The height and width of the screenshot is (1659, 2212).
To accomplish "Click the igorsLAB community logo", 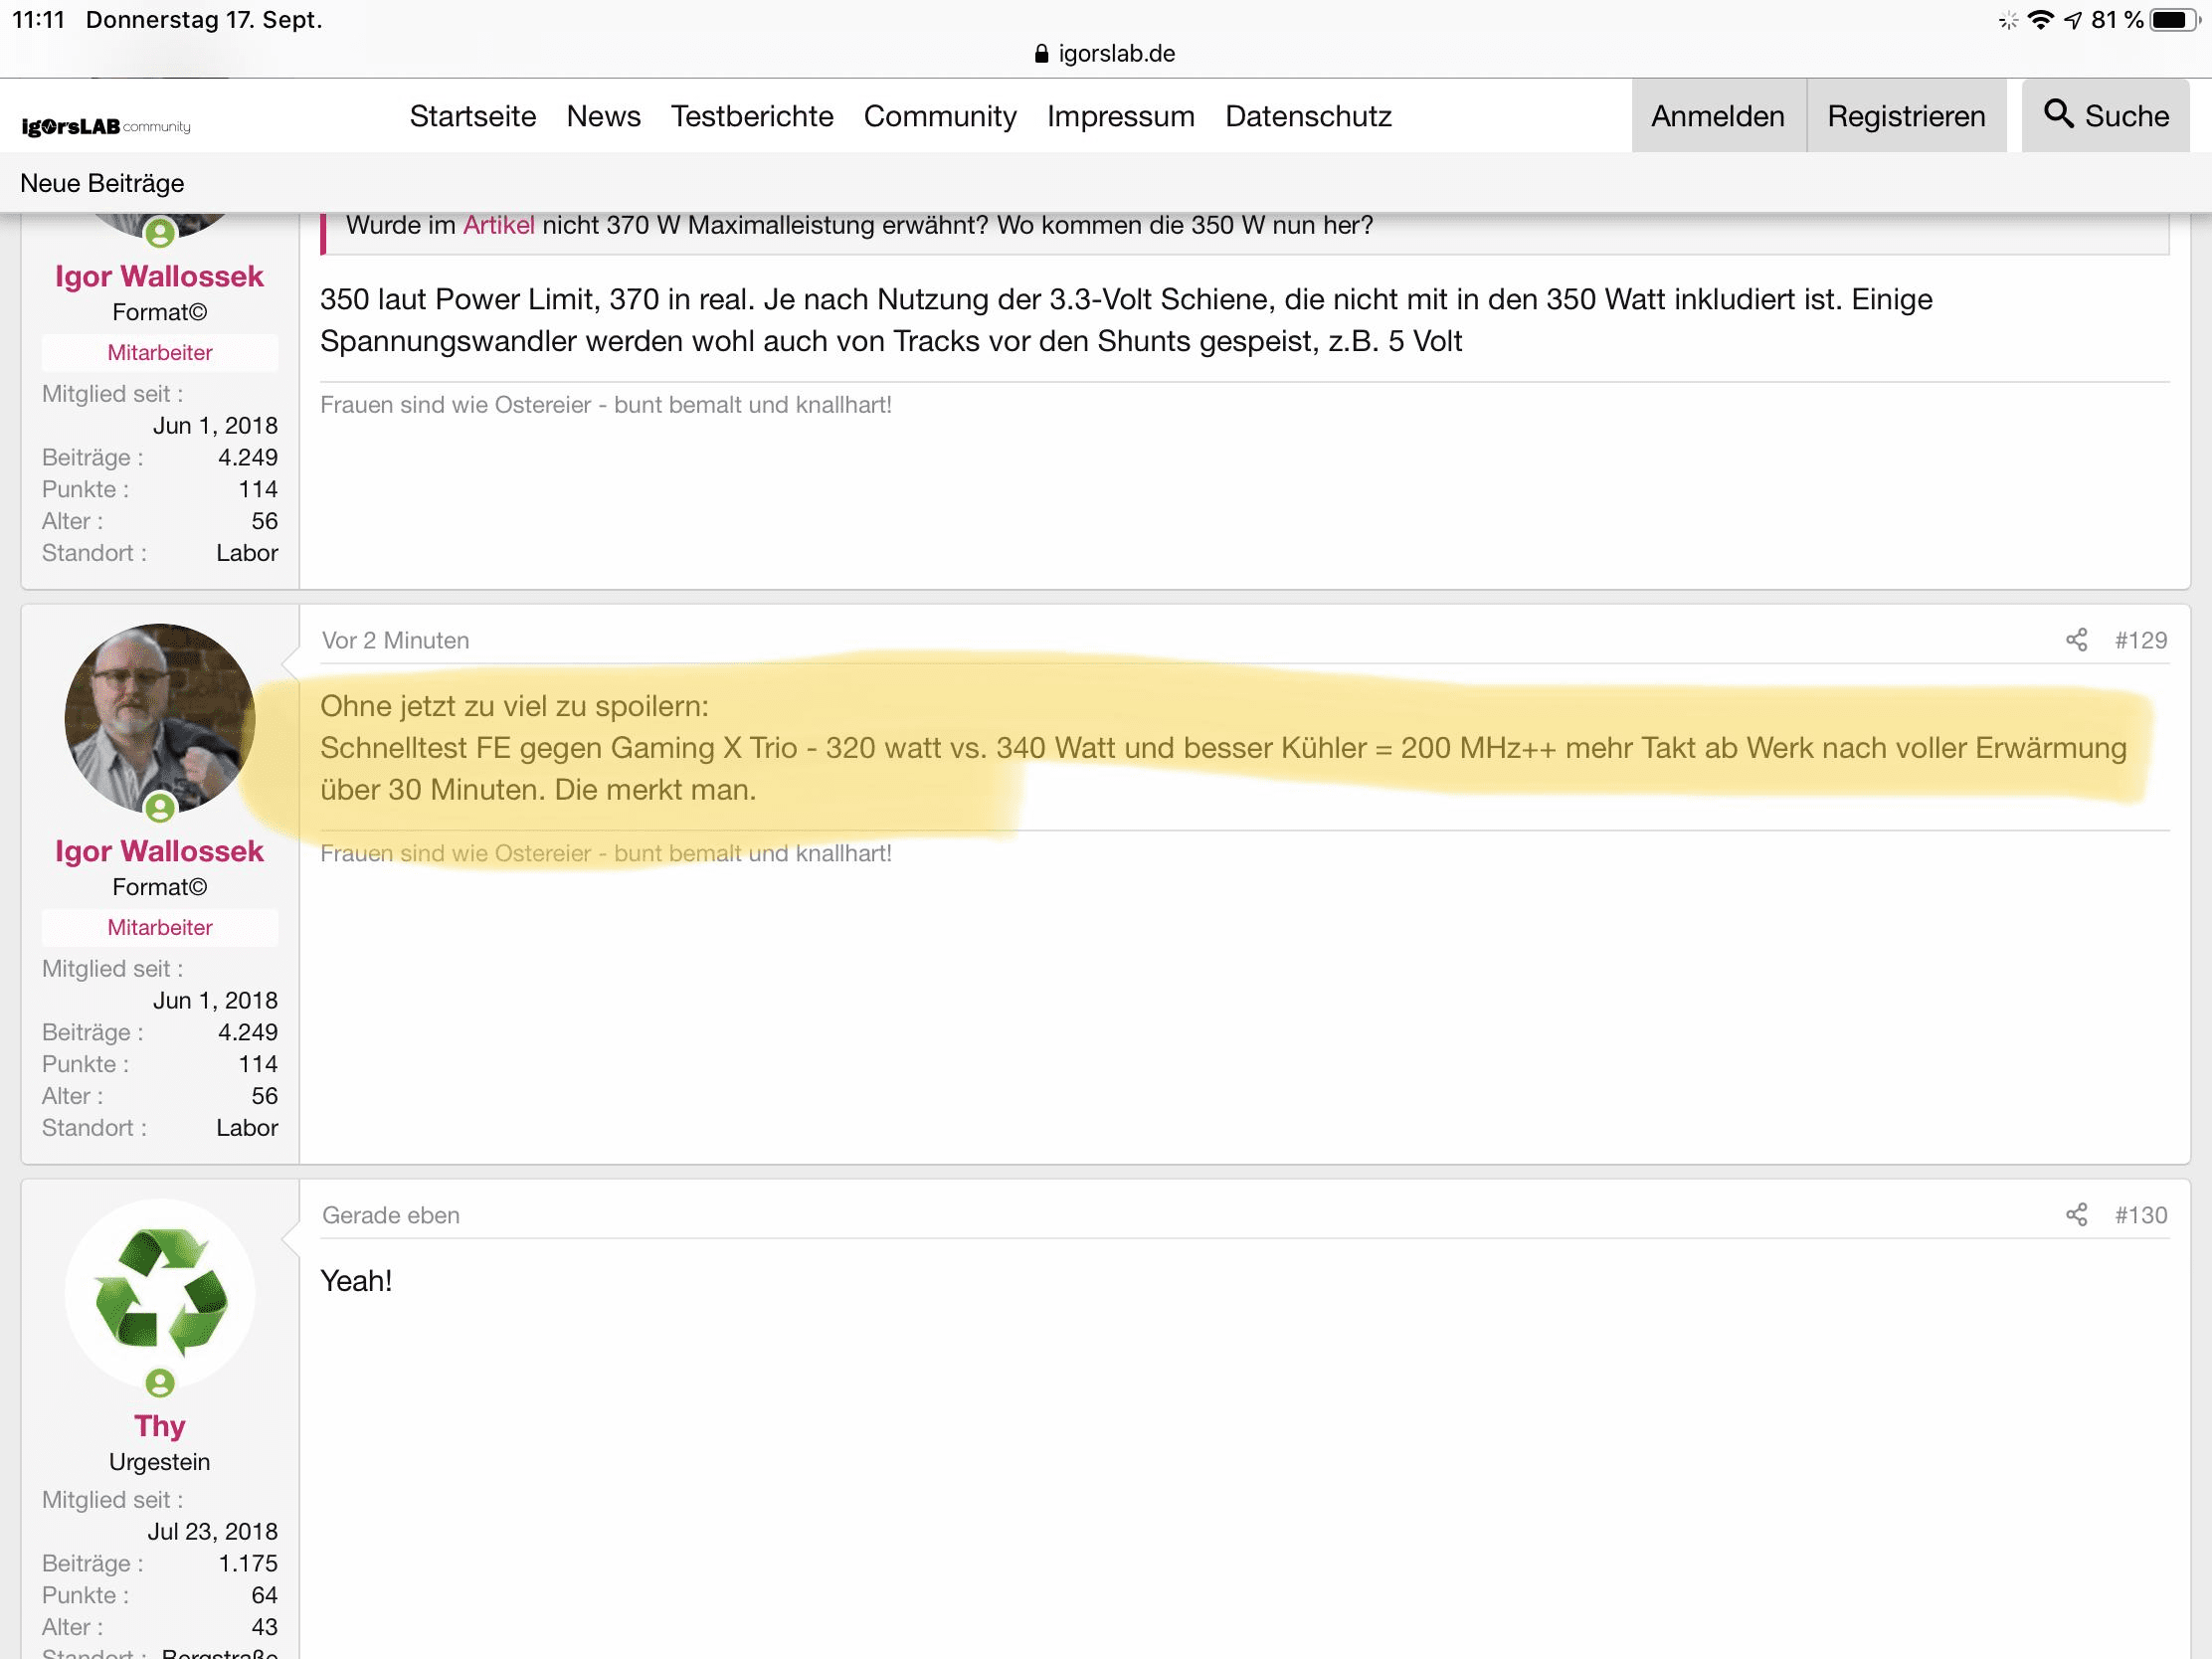I will pos(105,127).
